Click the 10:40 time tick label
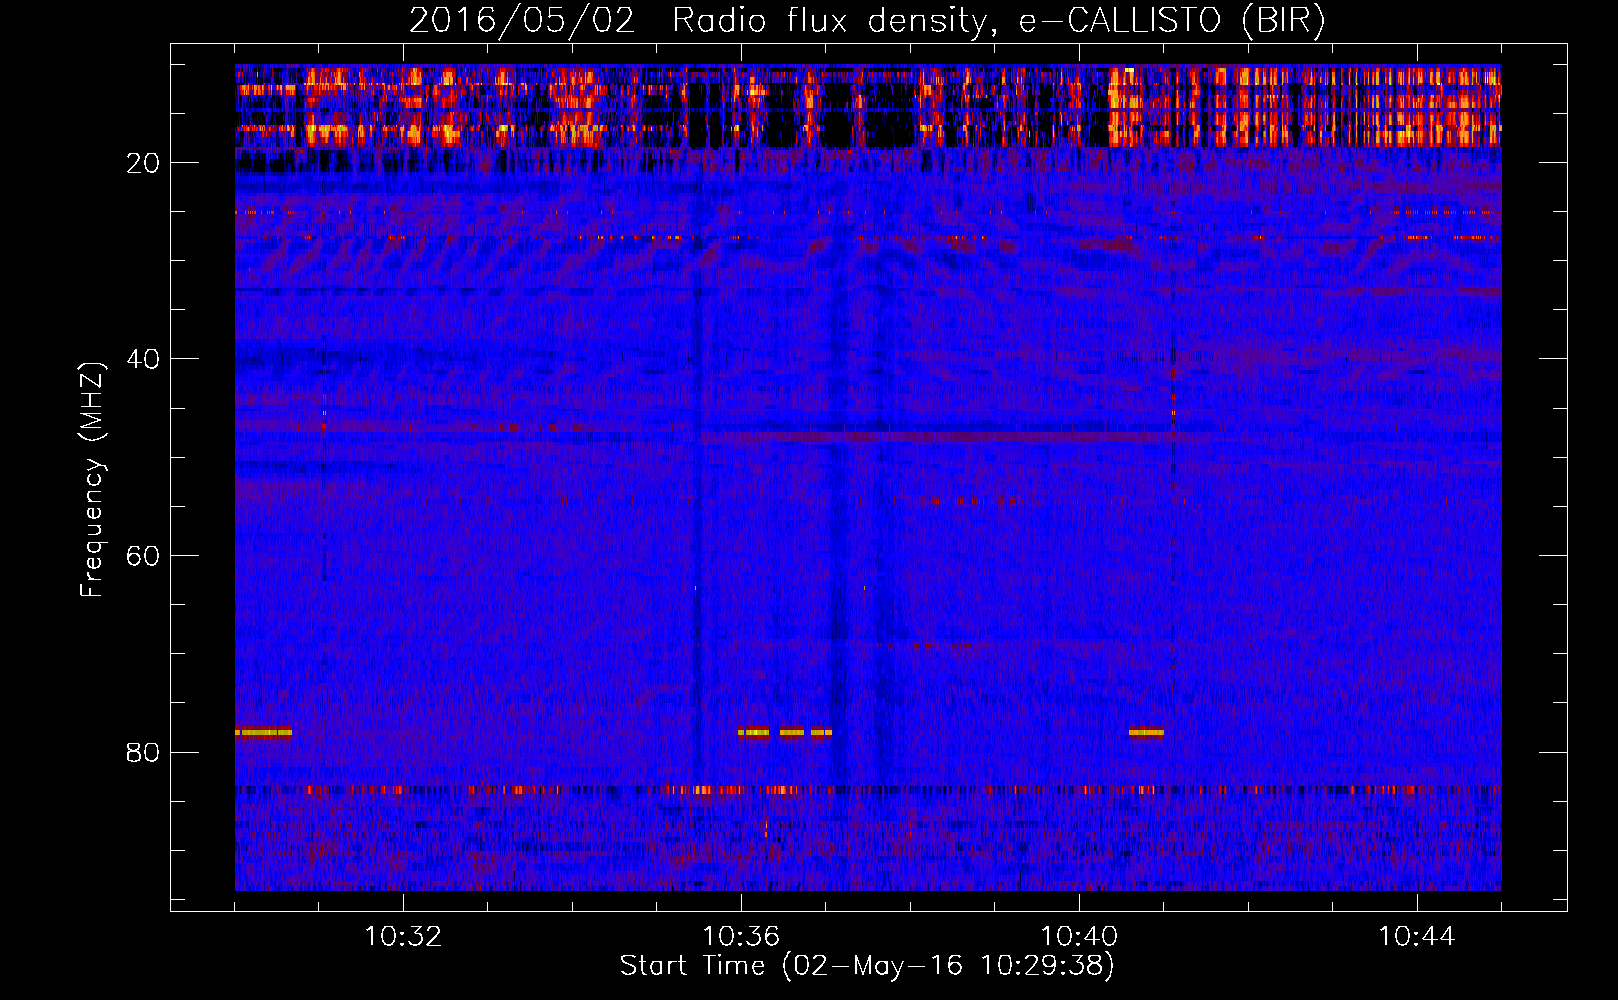Screen dimensions: 1618x1000 point(1079,937)
